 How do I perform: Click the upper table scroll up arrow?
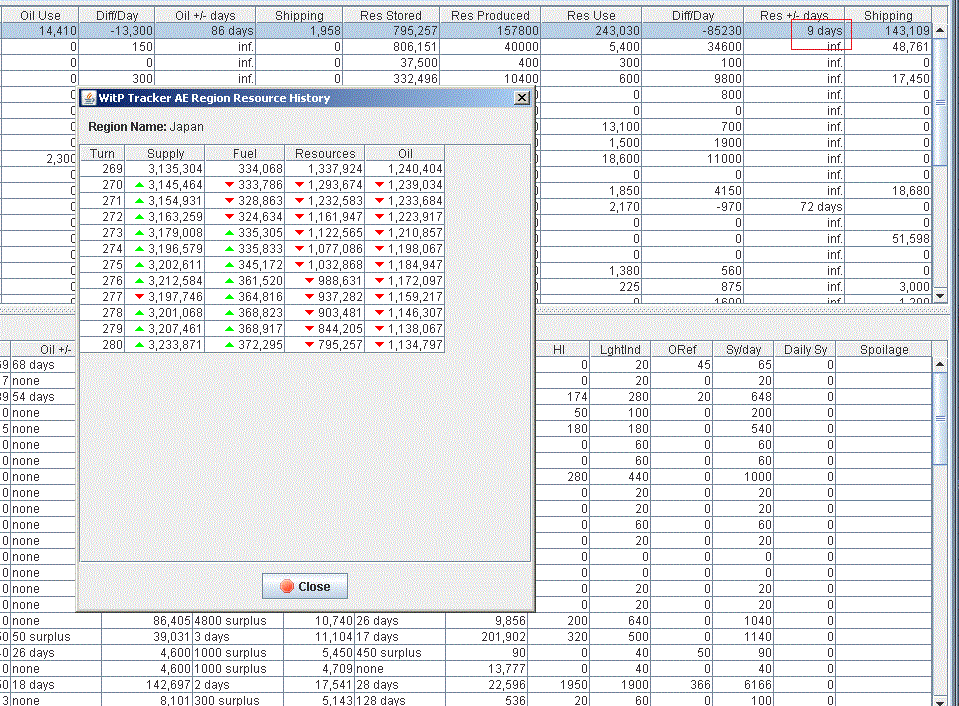(x=940, y=30)
